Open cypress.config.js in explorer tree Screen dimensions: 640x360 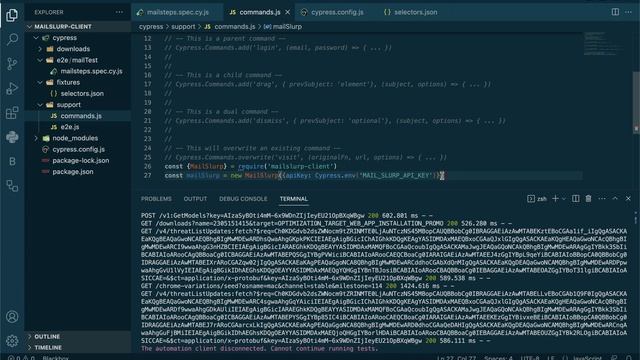[78, 149]
